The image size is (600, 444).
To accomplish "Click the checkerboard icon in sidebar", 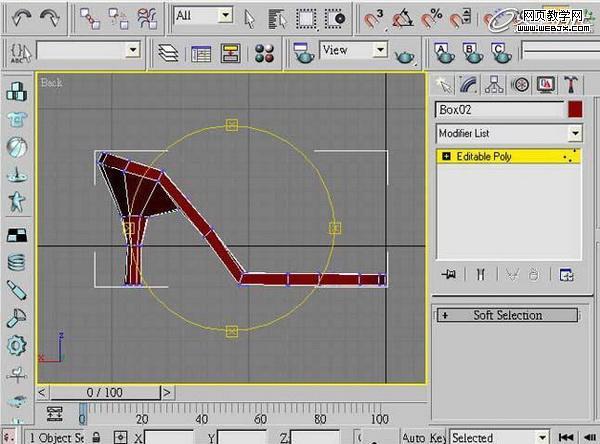I will point(17,235).
